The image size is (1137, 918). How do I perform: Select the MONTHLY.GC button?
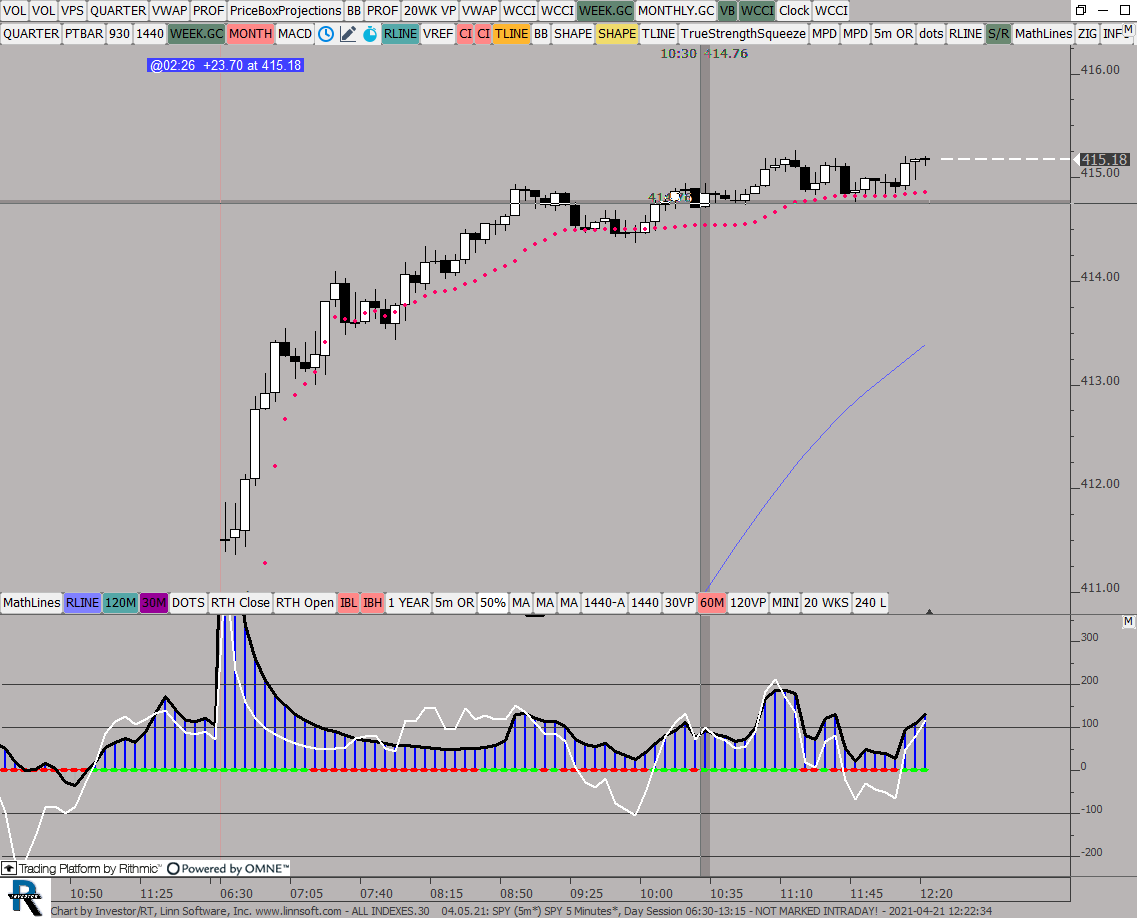click(x=677, y=11)
